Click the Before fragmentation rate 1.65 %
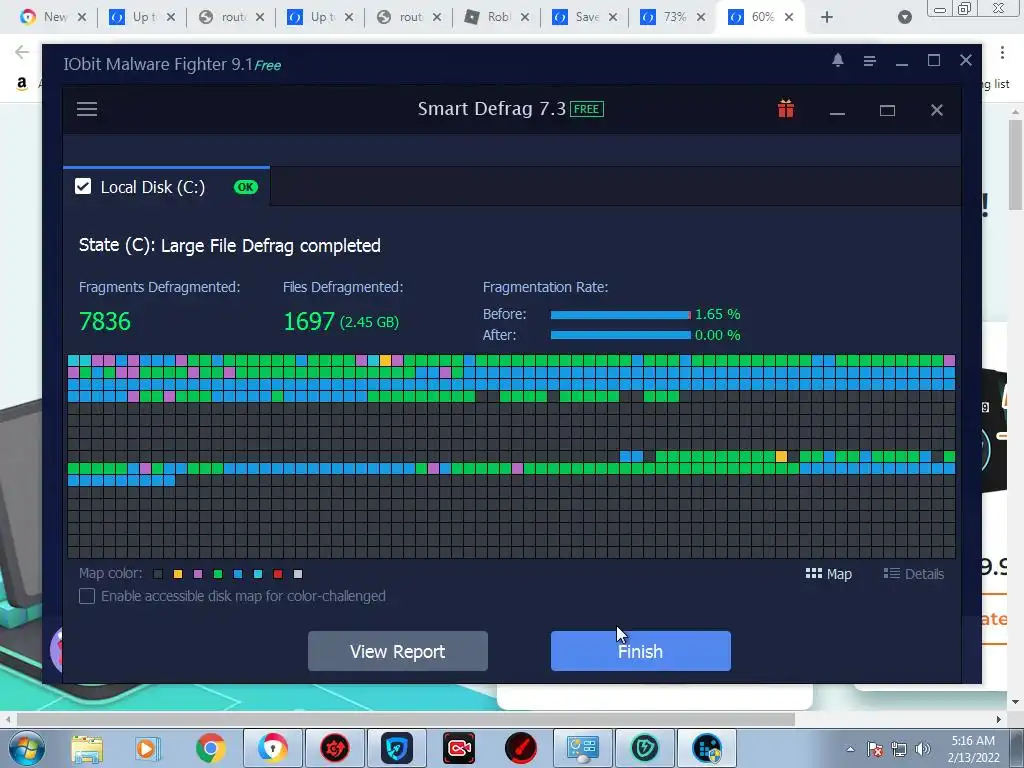The height and width of the screenshot is (768, 1024). [x=717, y=314]
